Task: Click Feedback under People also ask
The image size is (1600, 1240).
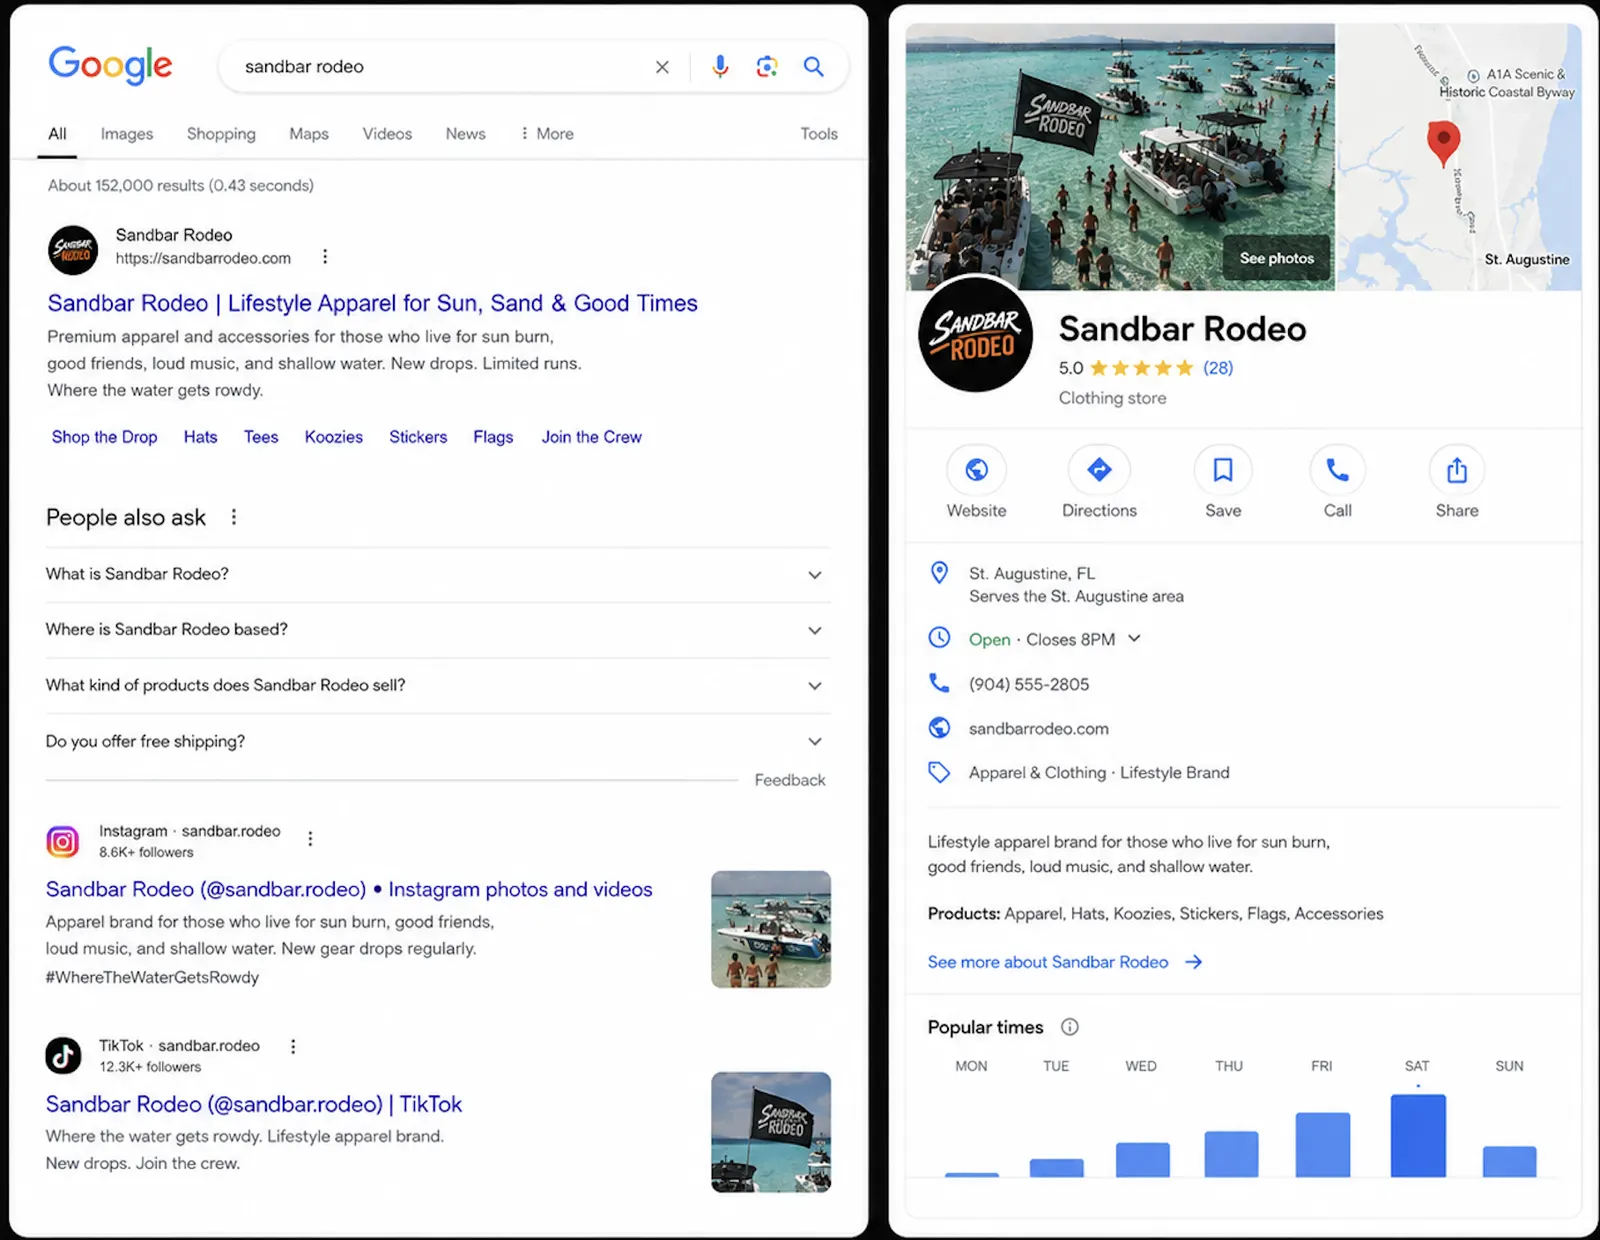Action: click(x=790, y=780)
